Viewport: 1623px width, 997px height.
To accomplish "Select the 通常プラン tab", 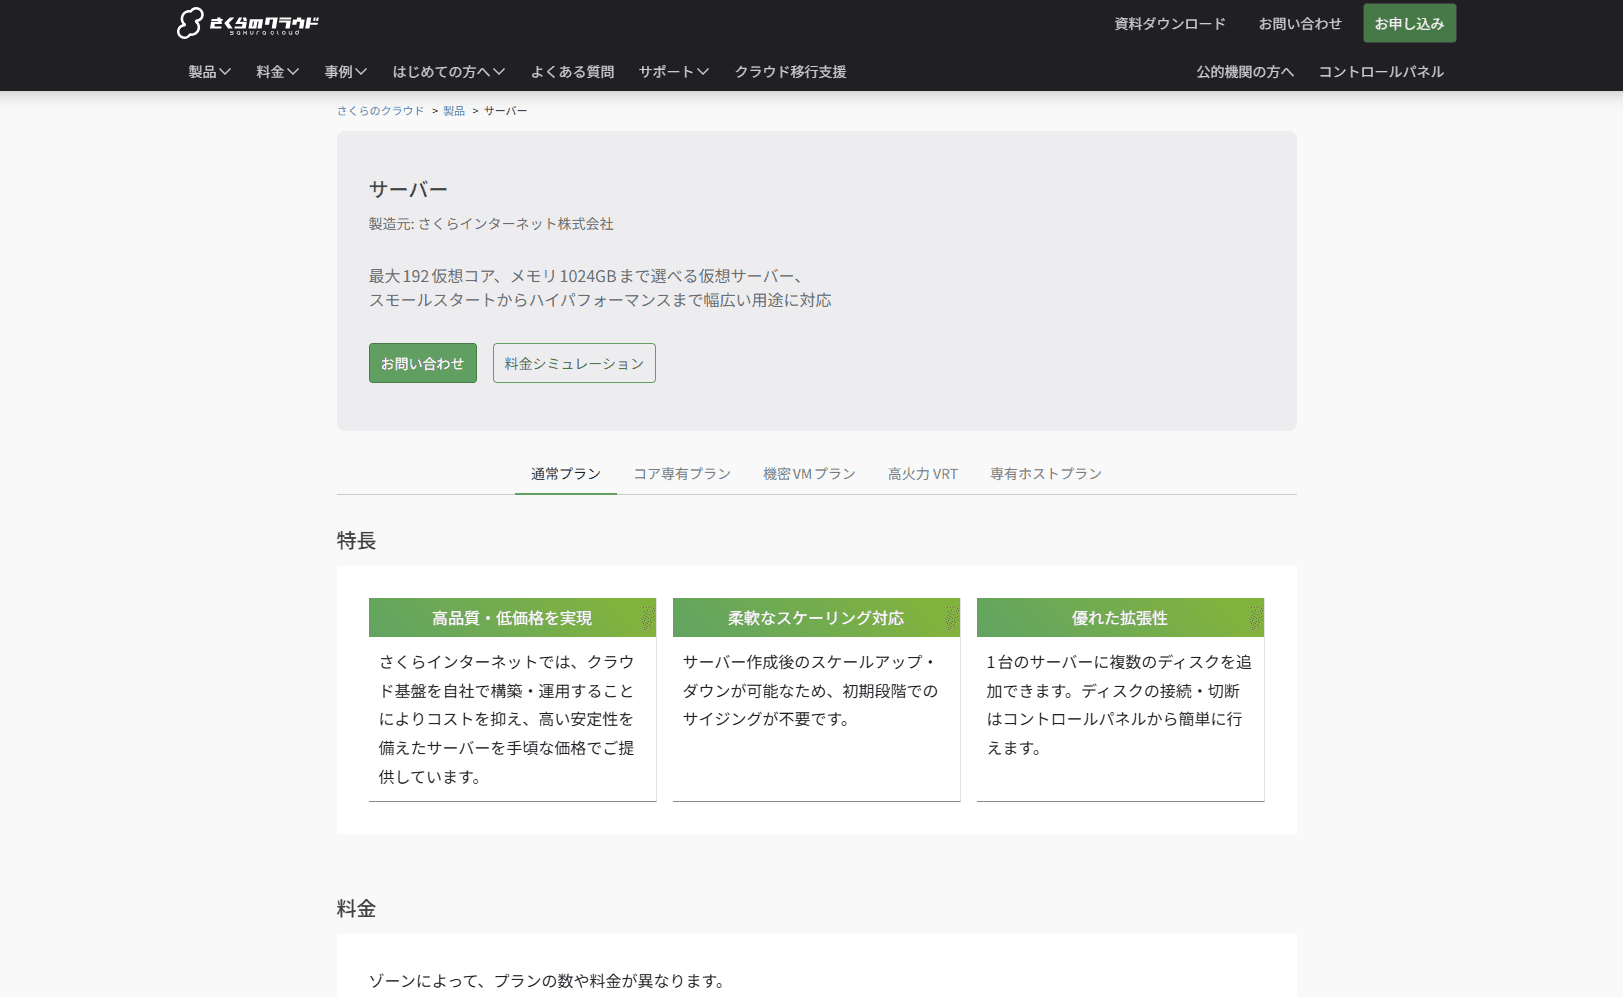I will pos(566,474).
